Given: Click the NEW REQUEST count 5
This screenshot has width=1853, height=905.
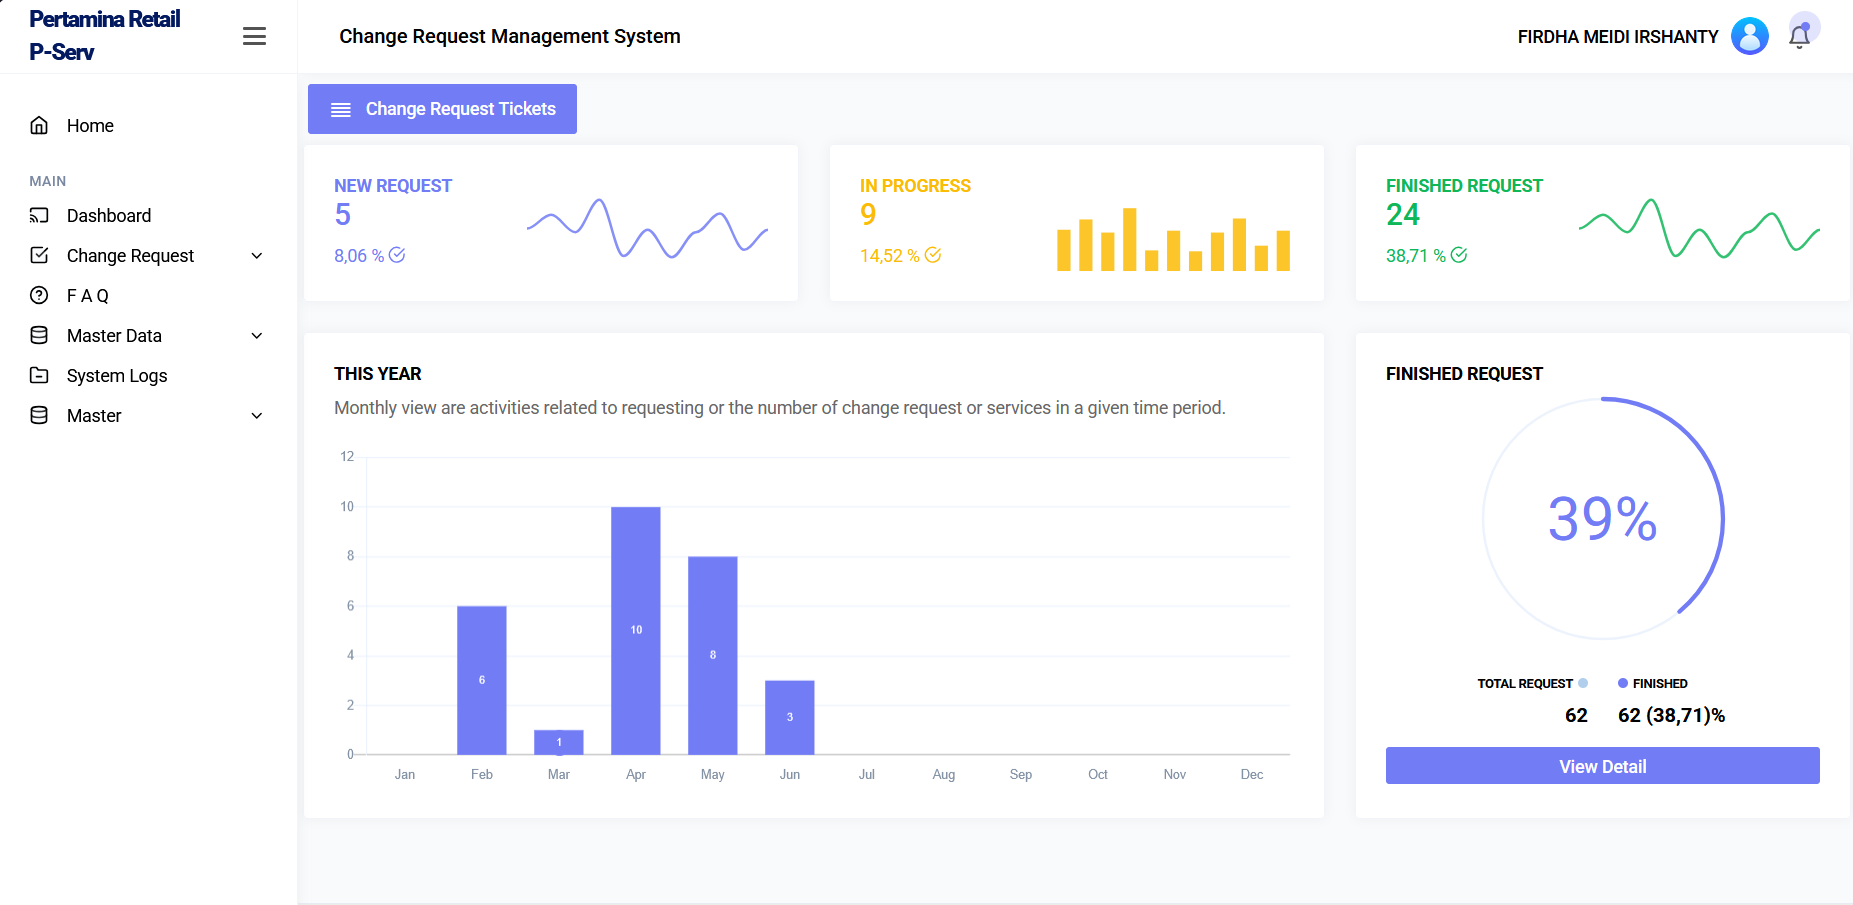Looking at the screenshot, I should pos(343,215).
